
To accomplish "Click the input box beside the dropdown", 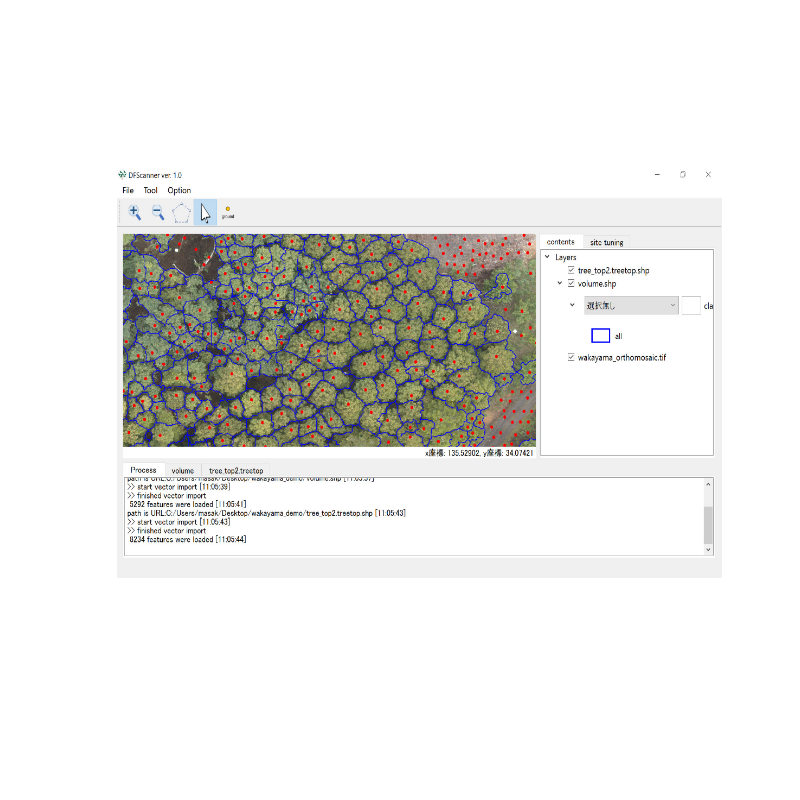I will (x=691, y=305).
